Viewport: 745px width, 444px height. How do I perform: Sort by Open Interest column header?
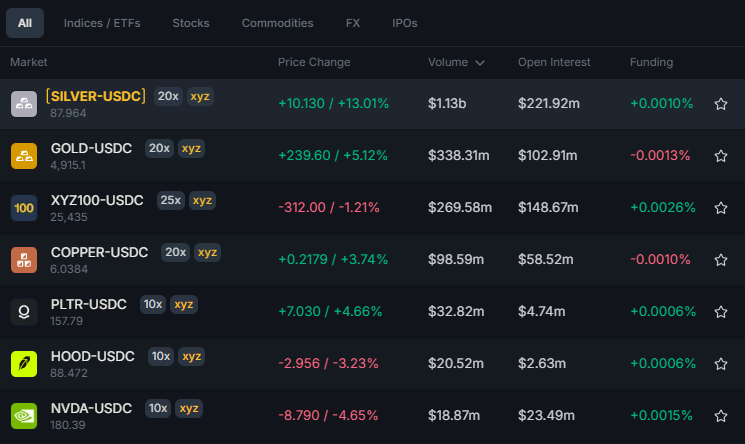tap(554, 62)
